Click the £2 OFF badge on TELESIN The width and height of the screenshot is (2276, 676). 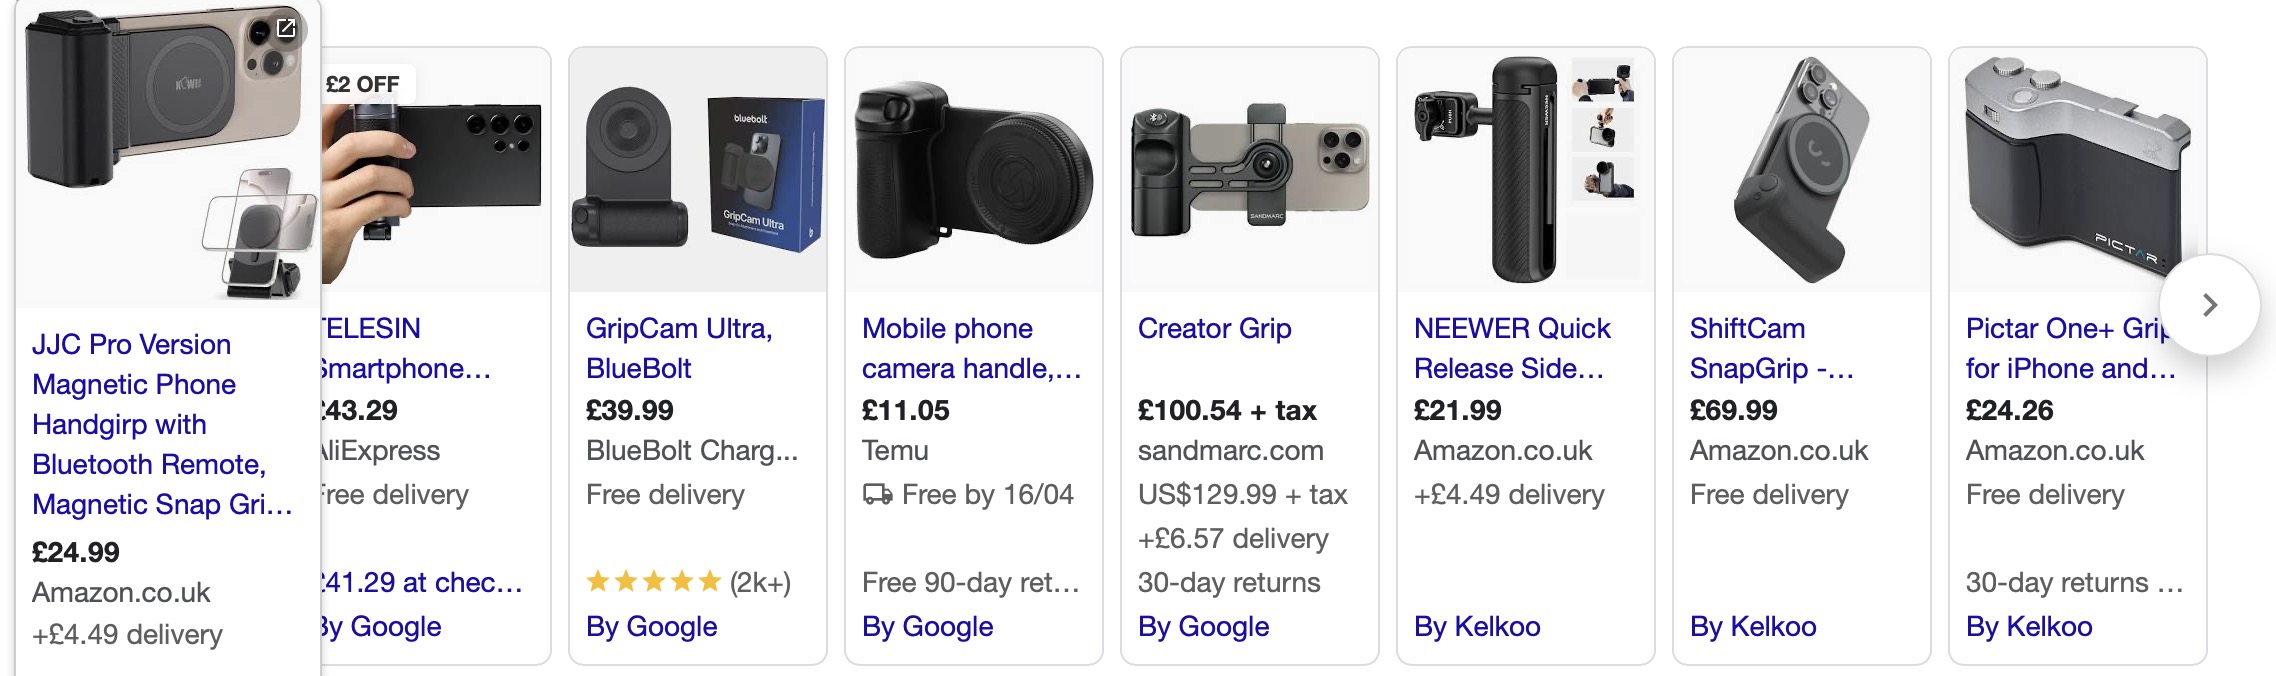pos(363,85)
